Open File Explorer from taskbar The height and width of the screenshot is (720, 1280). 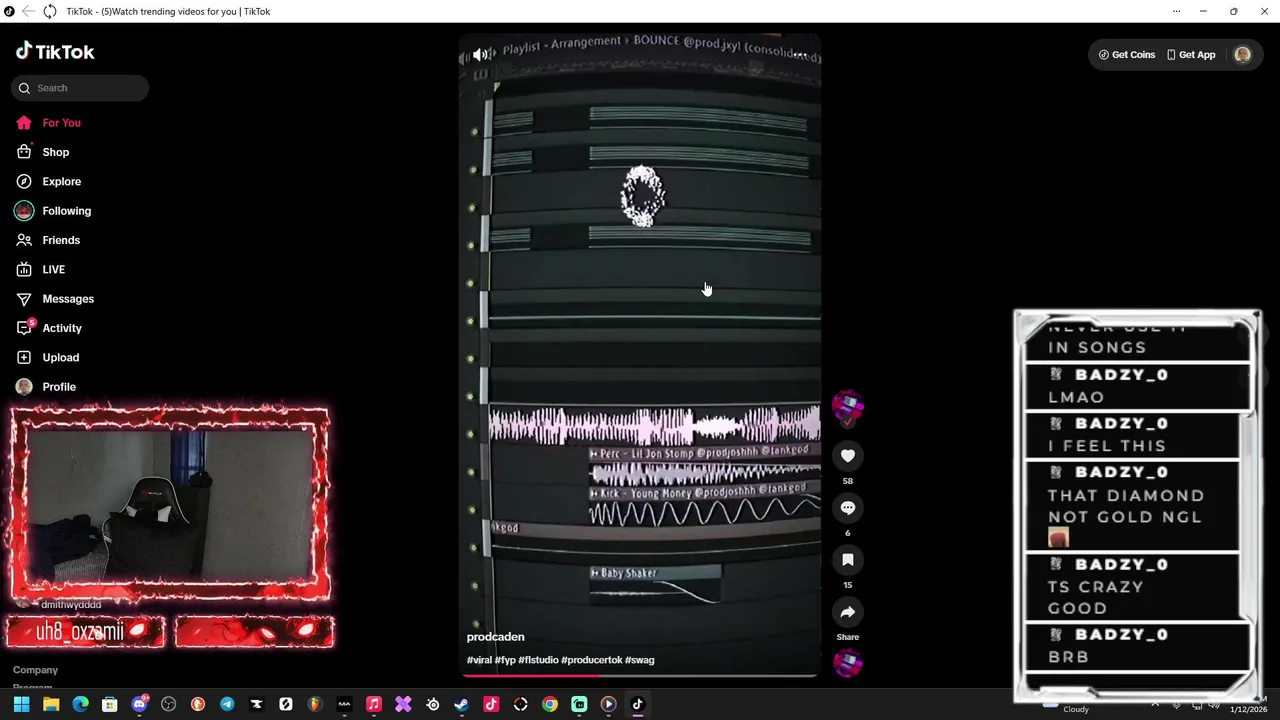(51, 704)
